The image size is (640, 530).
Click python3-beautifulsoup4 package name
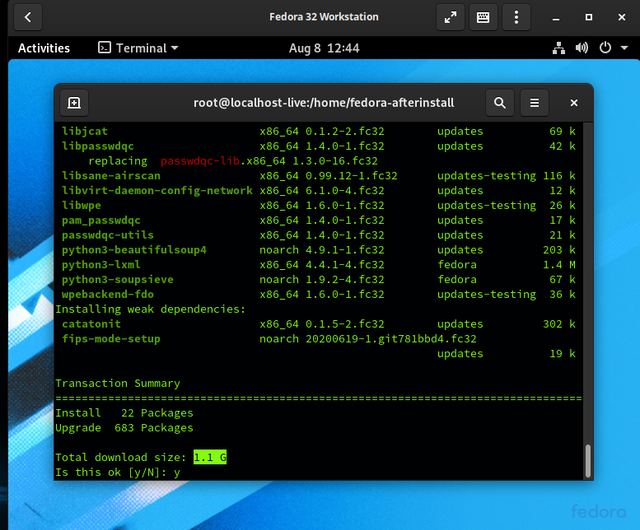[134, 250]
